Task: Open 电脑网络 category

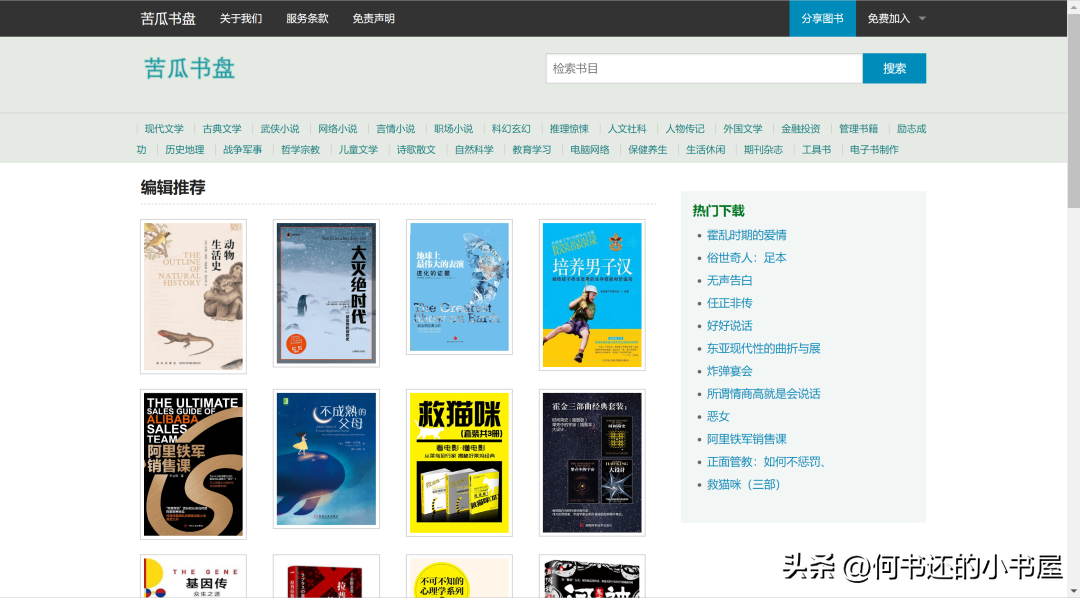Action: [590, 150]
